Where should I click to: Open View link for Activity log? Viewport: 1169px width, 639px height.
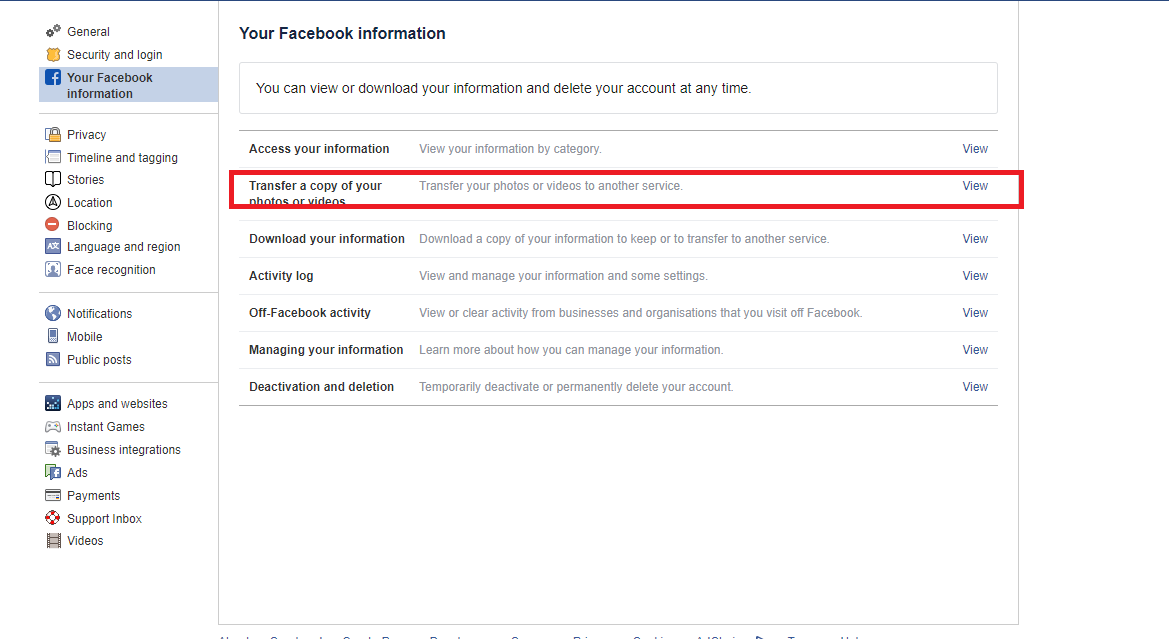[x=975, y=276]
